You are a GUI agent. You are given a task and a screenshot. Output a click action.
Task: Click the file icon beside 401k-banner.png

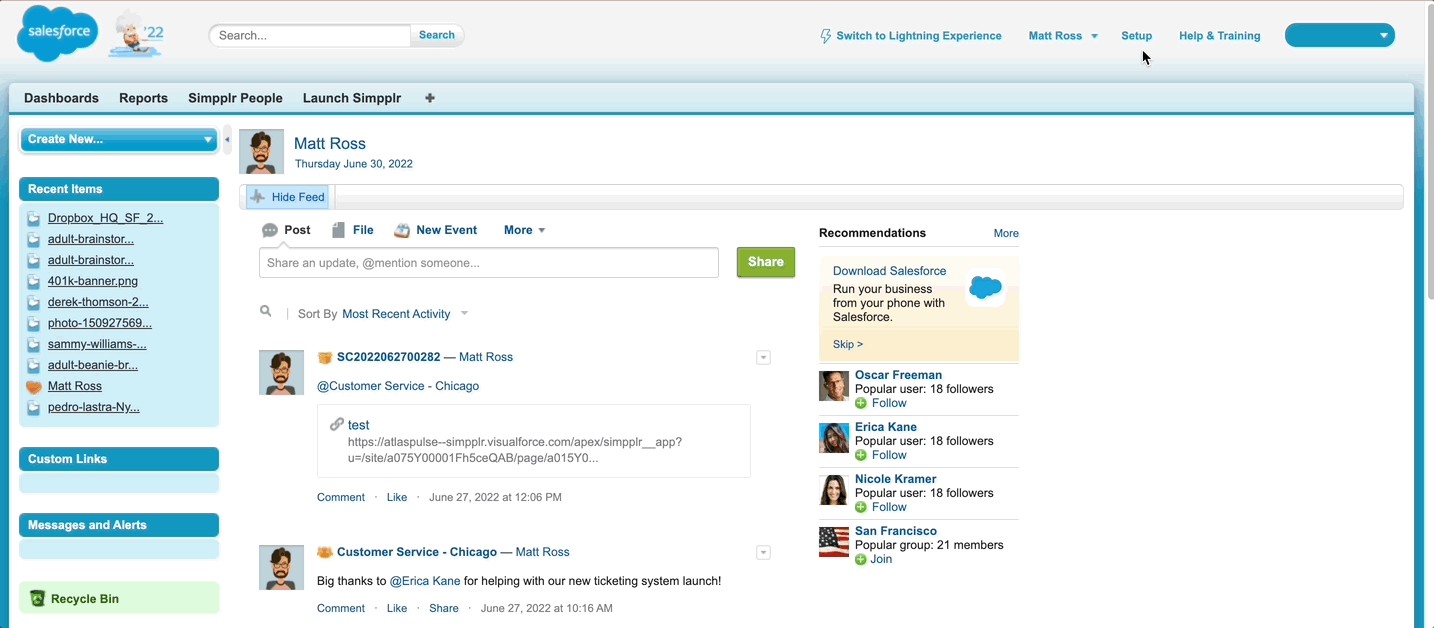click(x=34, y=281)
